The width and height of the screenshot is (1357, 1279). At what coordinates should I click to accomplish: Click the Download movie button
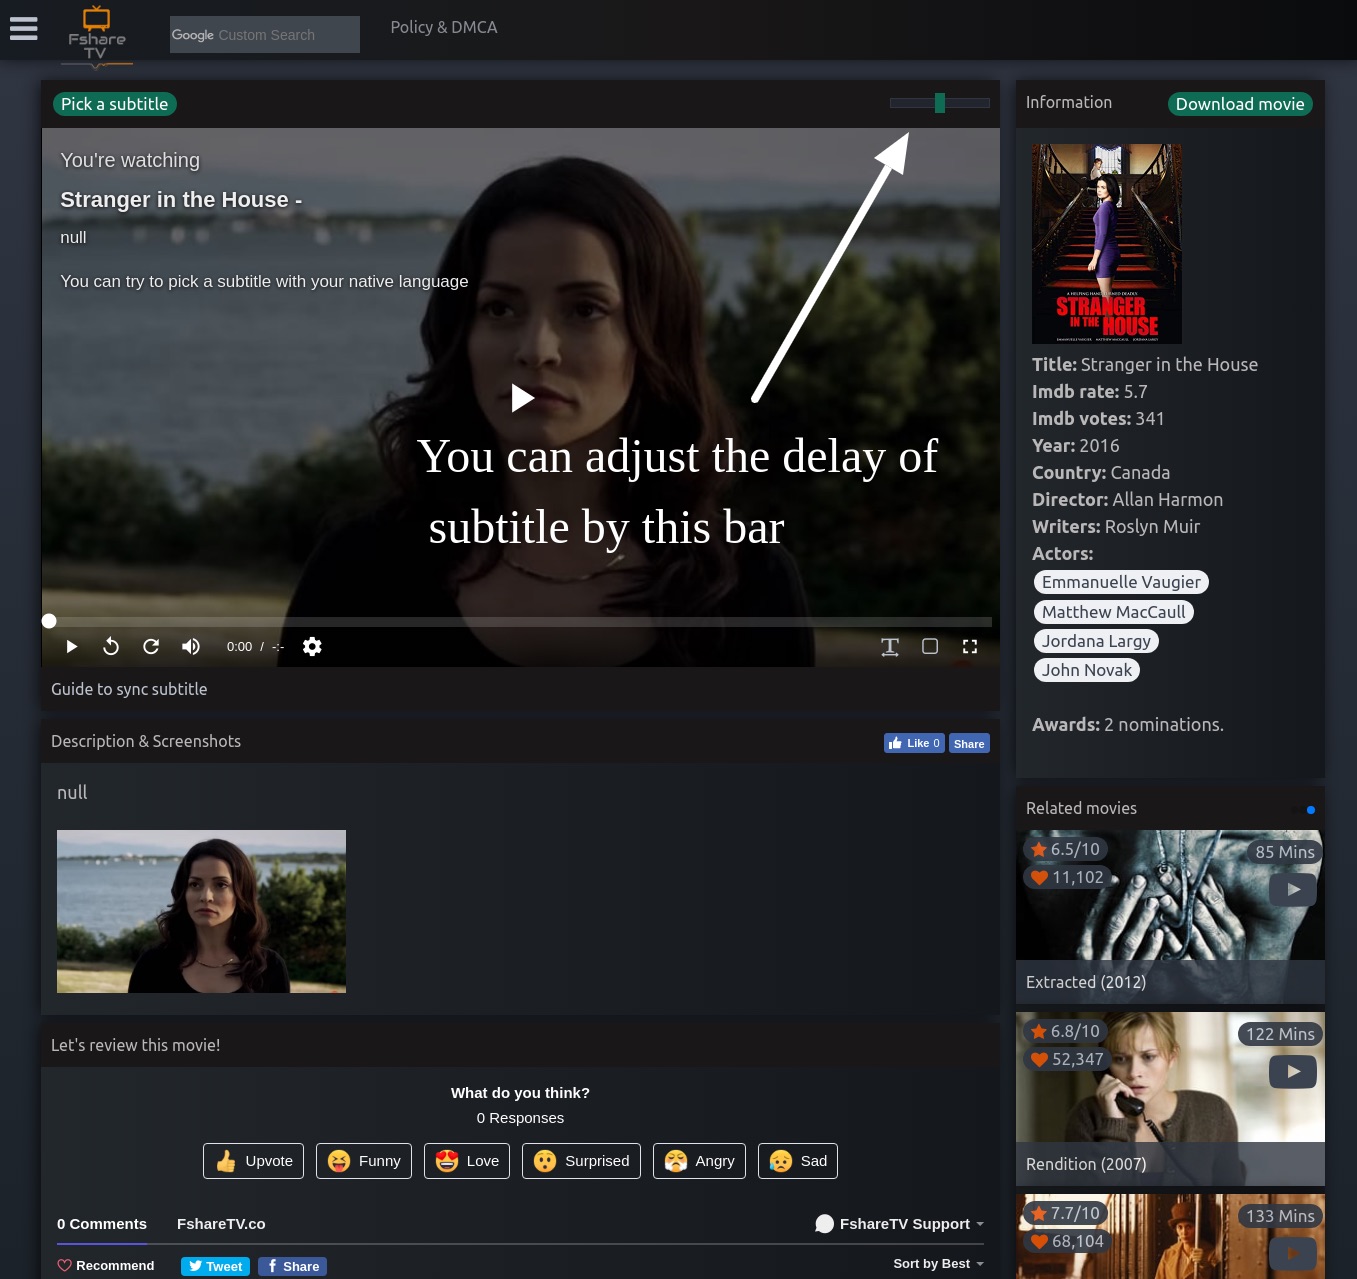(x=1240, y=104)
